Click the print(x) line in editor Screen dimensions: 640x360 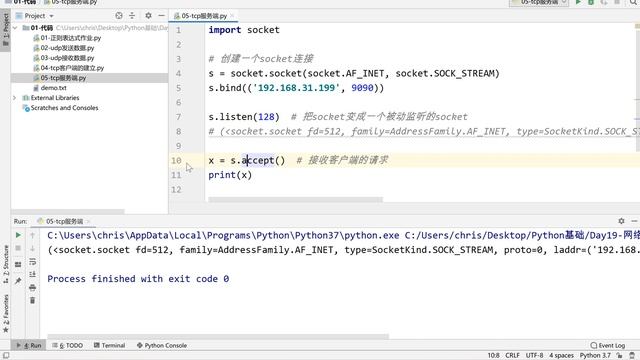[230, 175]
